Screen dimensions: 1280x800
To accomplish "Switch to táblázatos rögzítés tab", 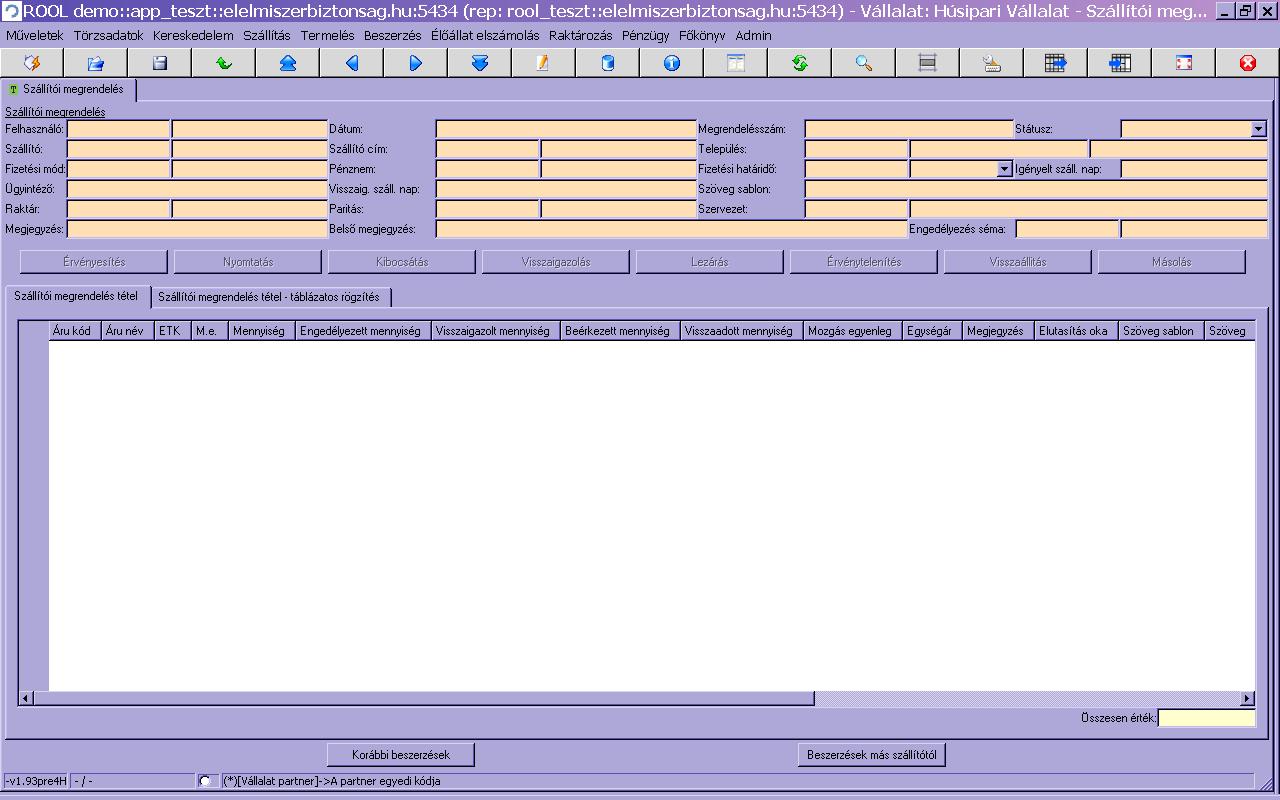I will pyautogui.click(x=269, y=297).
